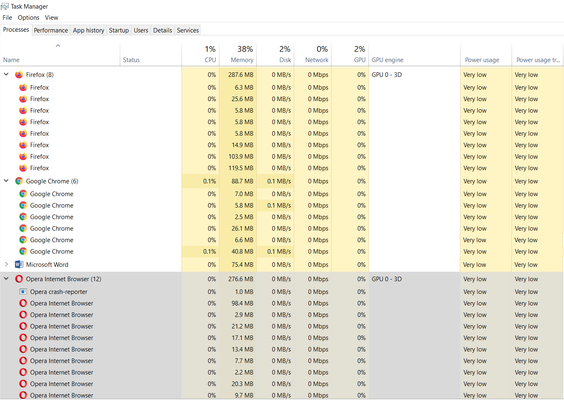Screen dimensions: 564x400
Task: Click the Task Manager title bar icon
Action: pos(5,6)
